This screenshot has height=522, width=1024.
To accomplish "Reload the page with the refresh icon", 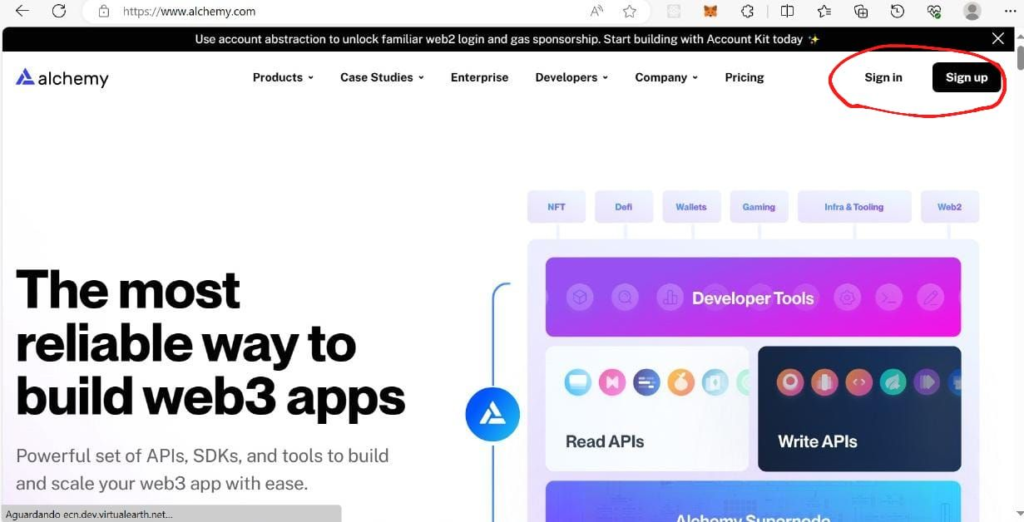I will point(59,11).
